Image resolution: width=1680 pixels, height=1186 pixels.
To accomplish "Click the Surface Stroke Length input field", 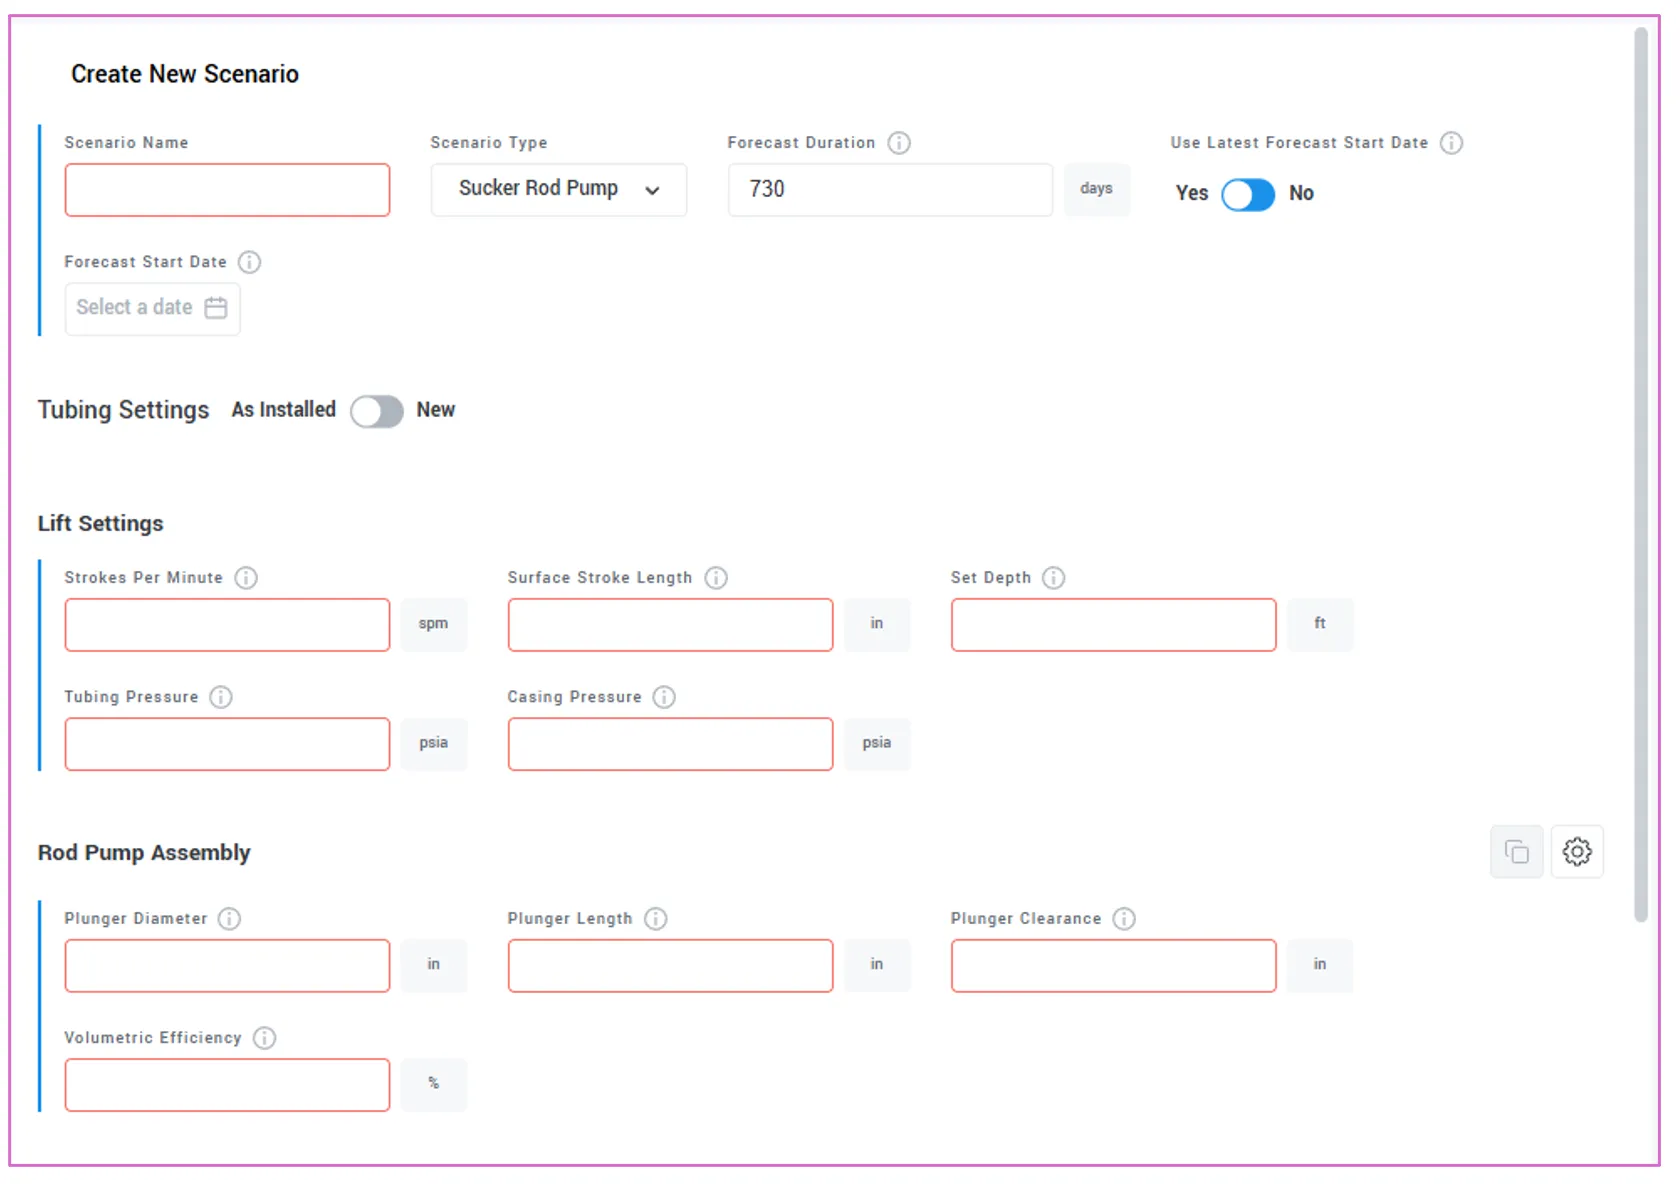I will [670, 625].
